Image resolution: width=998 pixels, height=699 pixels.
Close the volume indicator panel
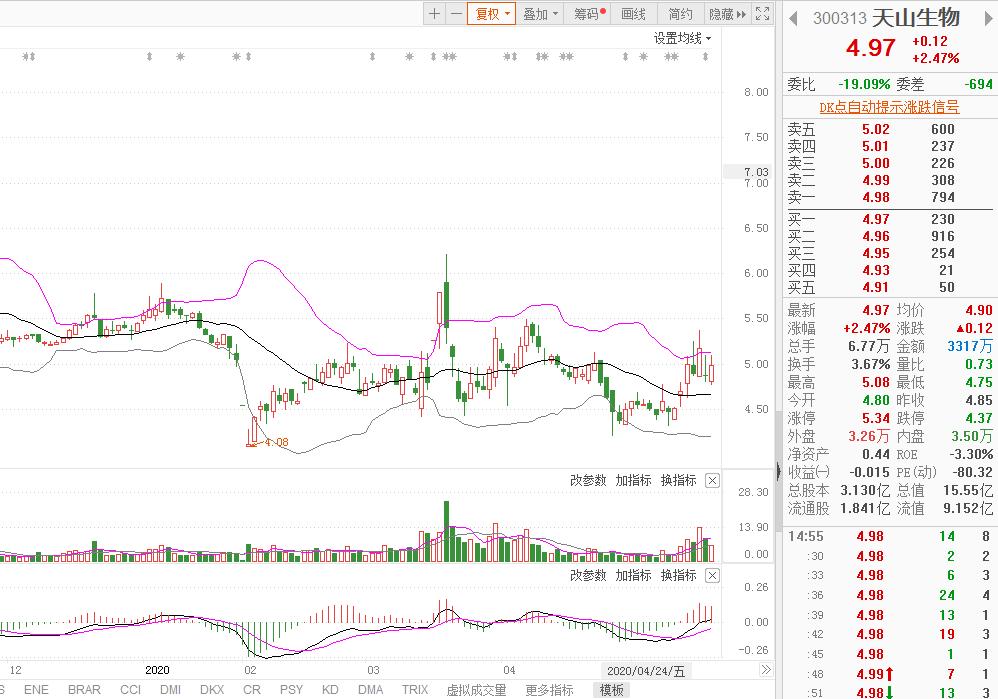point(712,481)
